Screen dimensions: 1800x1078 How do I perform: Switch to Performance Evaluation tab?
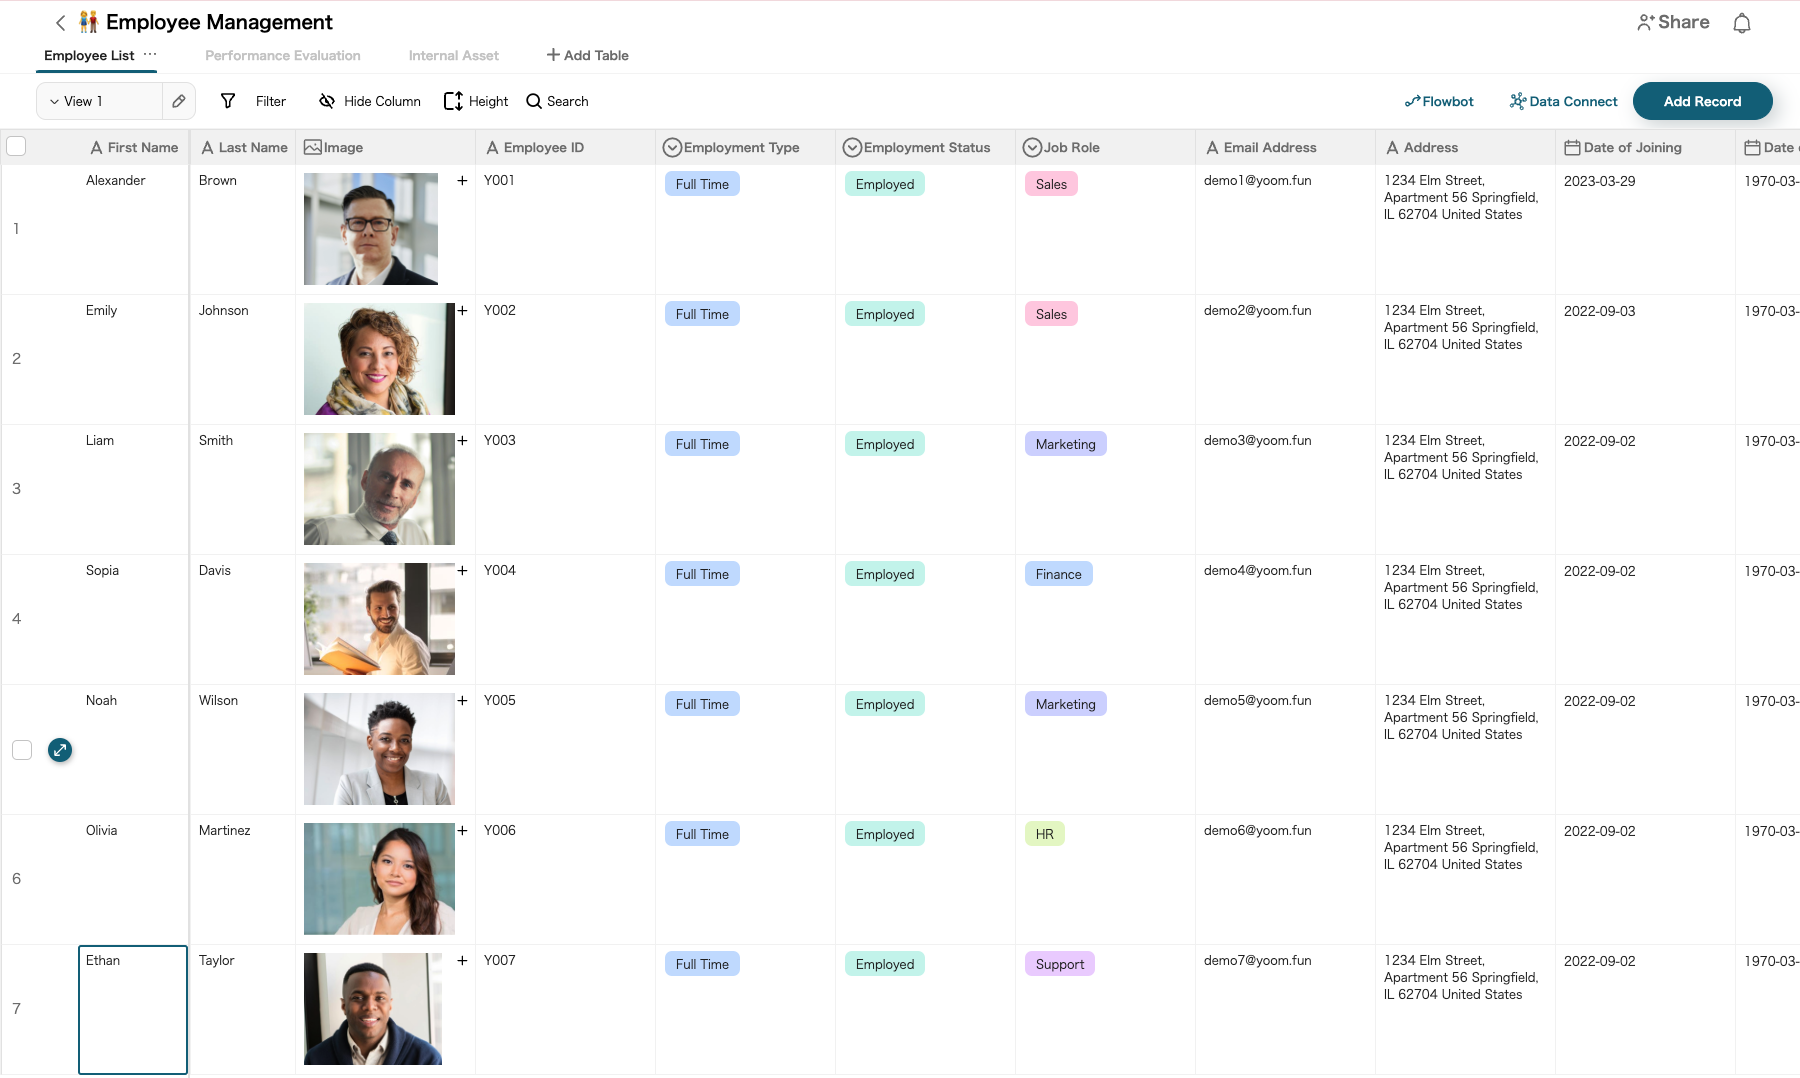click(282, 56)
